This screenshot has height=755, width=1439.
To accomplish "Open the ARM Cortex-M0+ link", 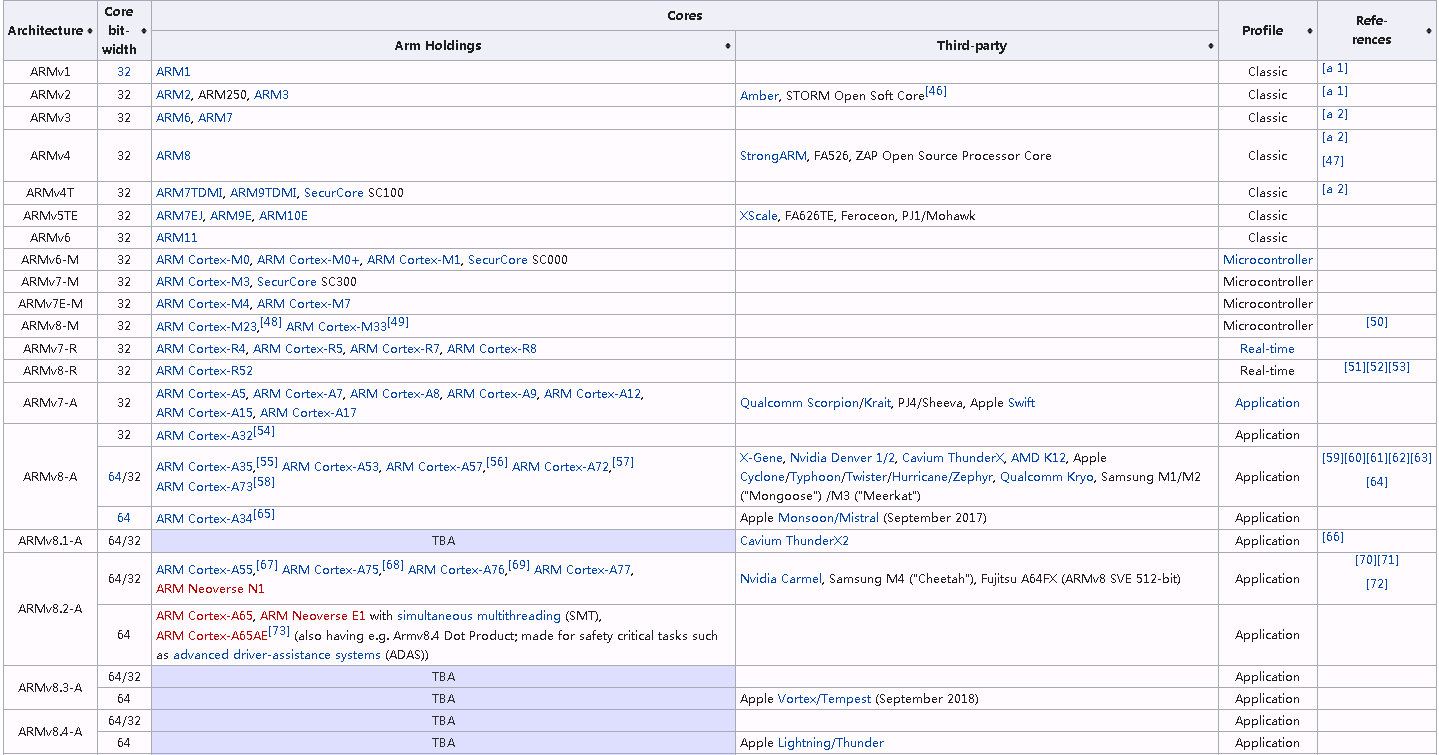I will point(308,260).
